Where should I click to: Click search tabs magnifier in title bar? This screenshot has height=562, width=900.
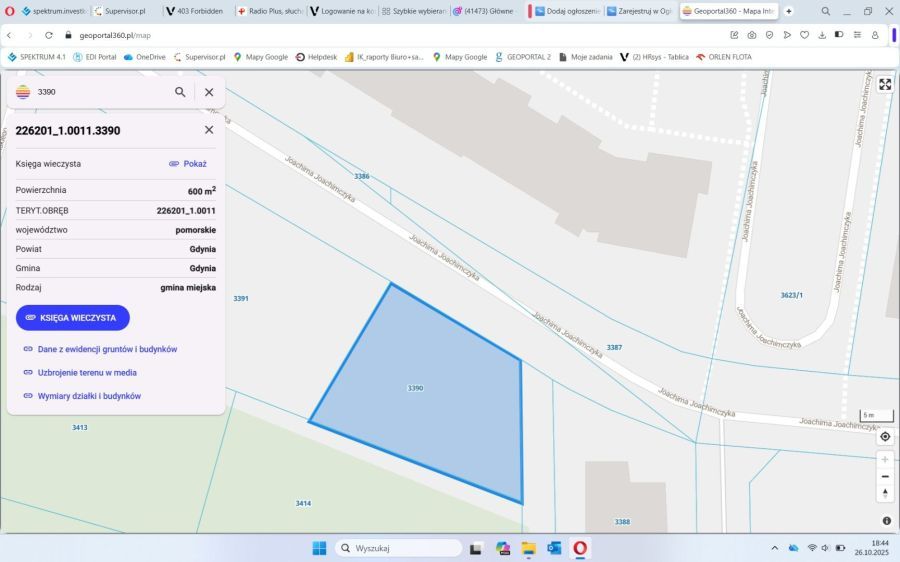(825, 11)
